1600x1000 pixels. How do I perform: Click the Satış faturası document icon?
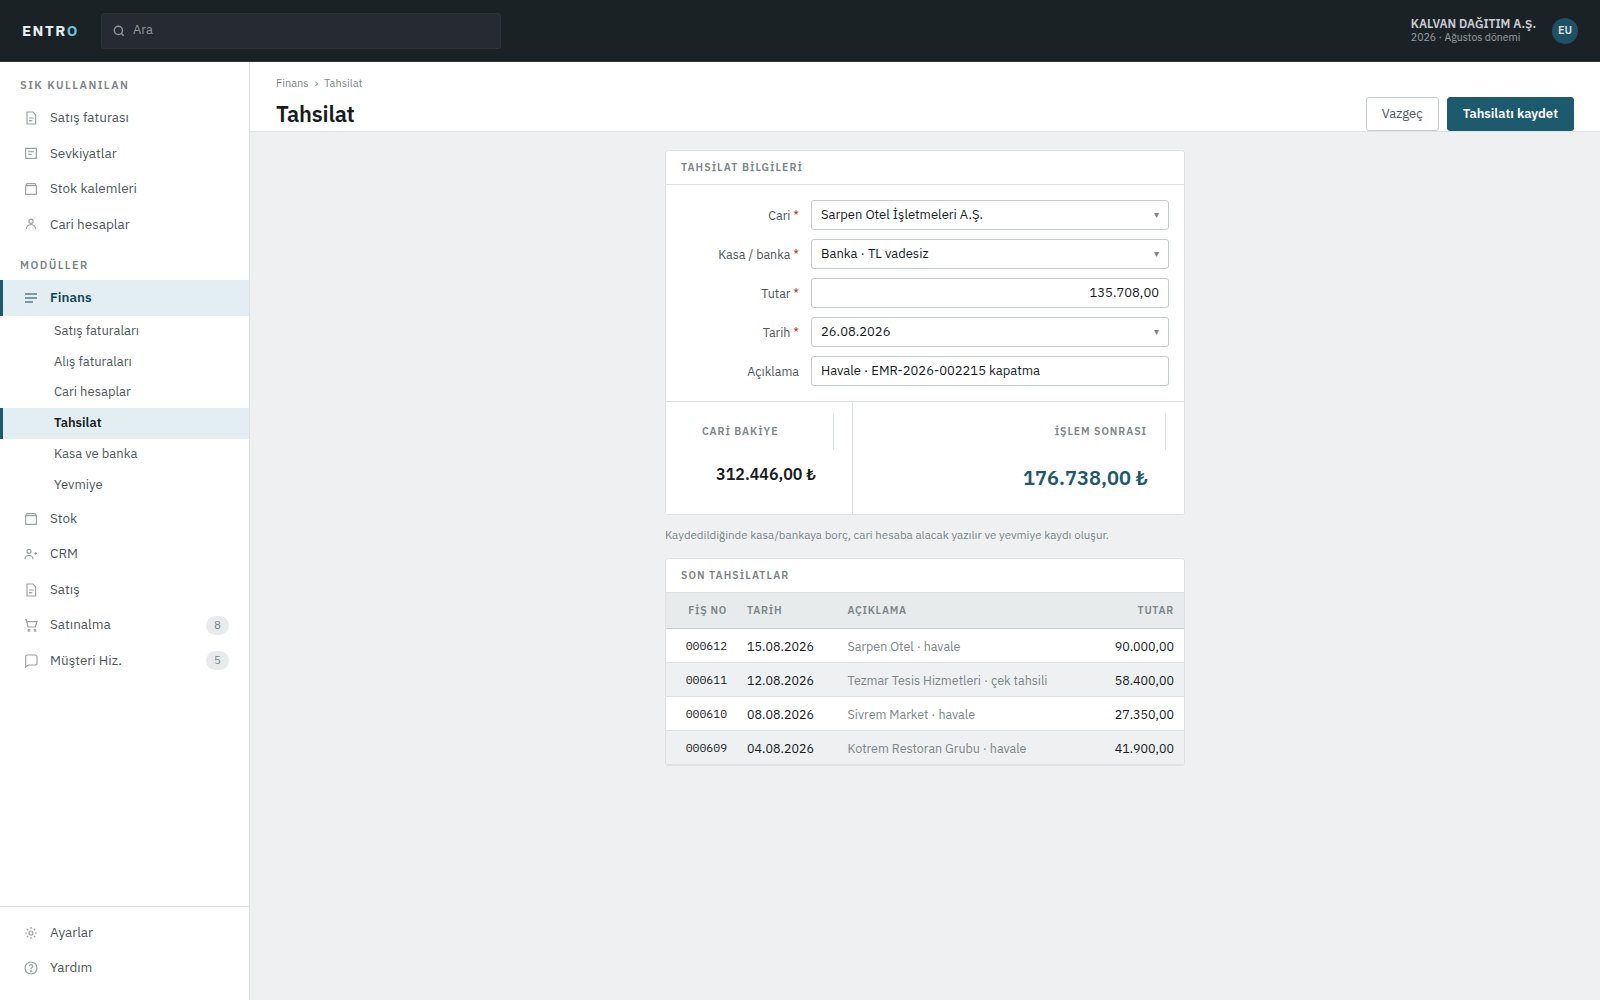click(x=31, y=118)
